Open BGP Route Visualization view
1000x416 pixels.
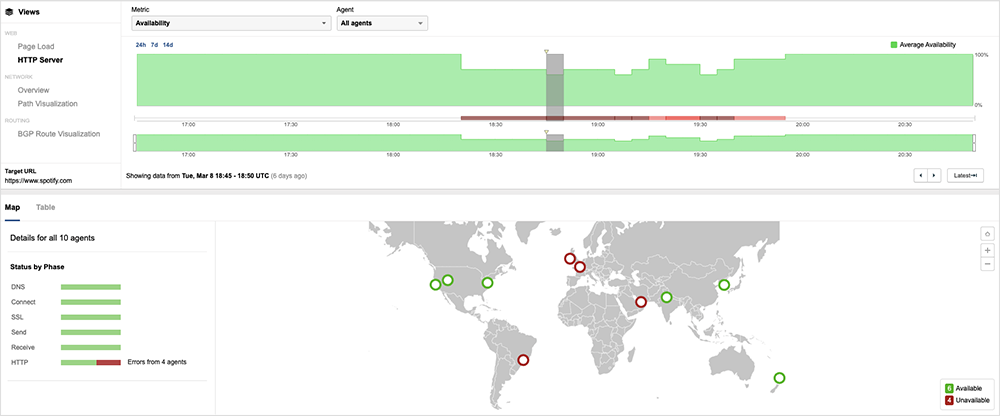click(x=59, y=133)
